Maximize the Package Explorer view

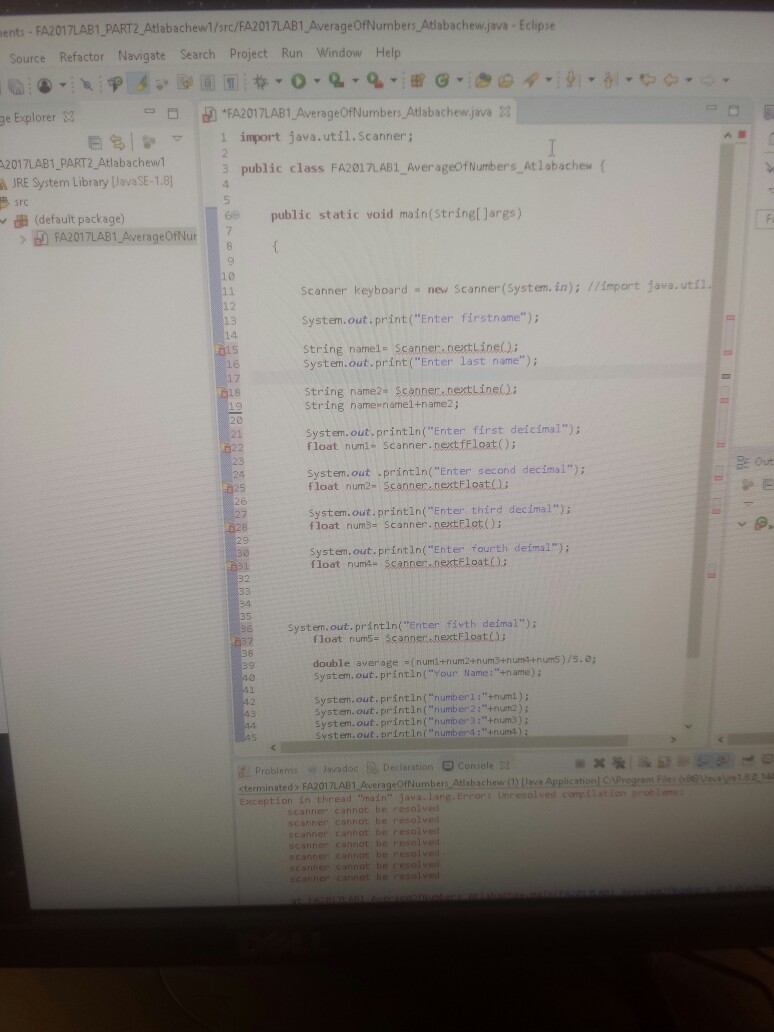[x=173, y=113]
